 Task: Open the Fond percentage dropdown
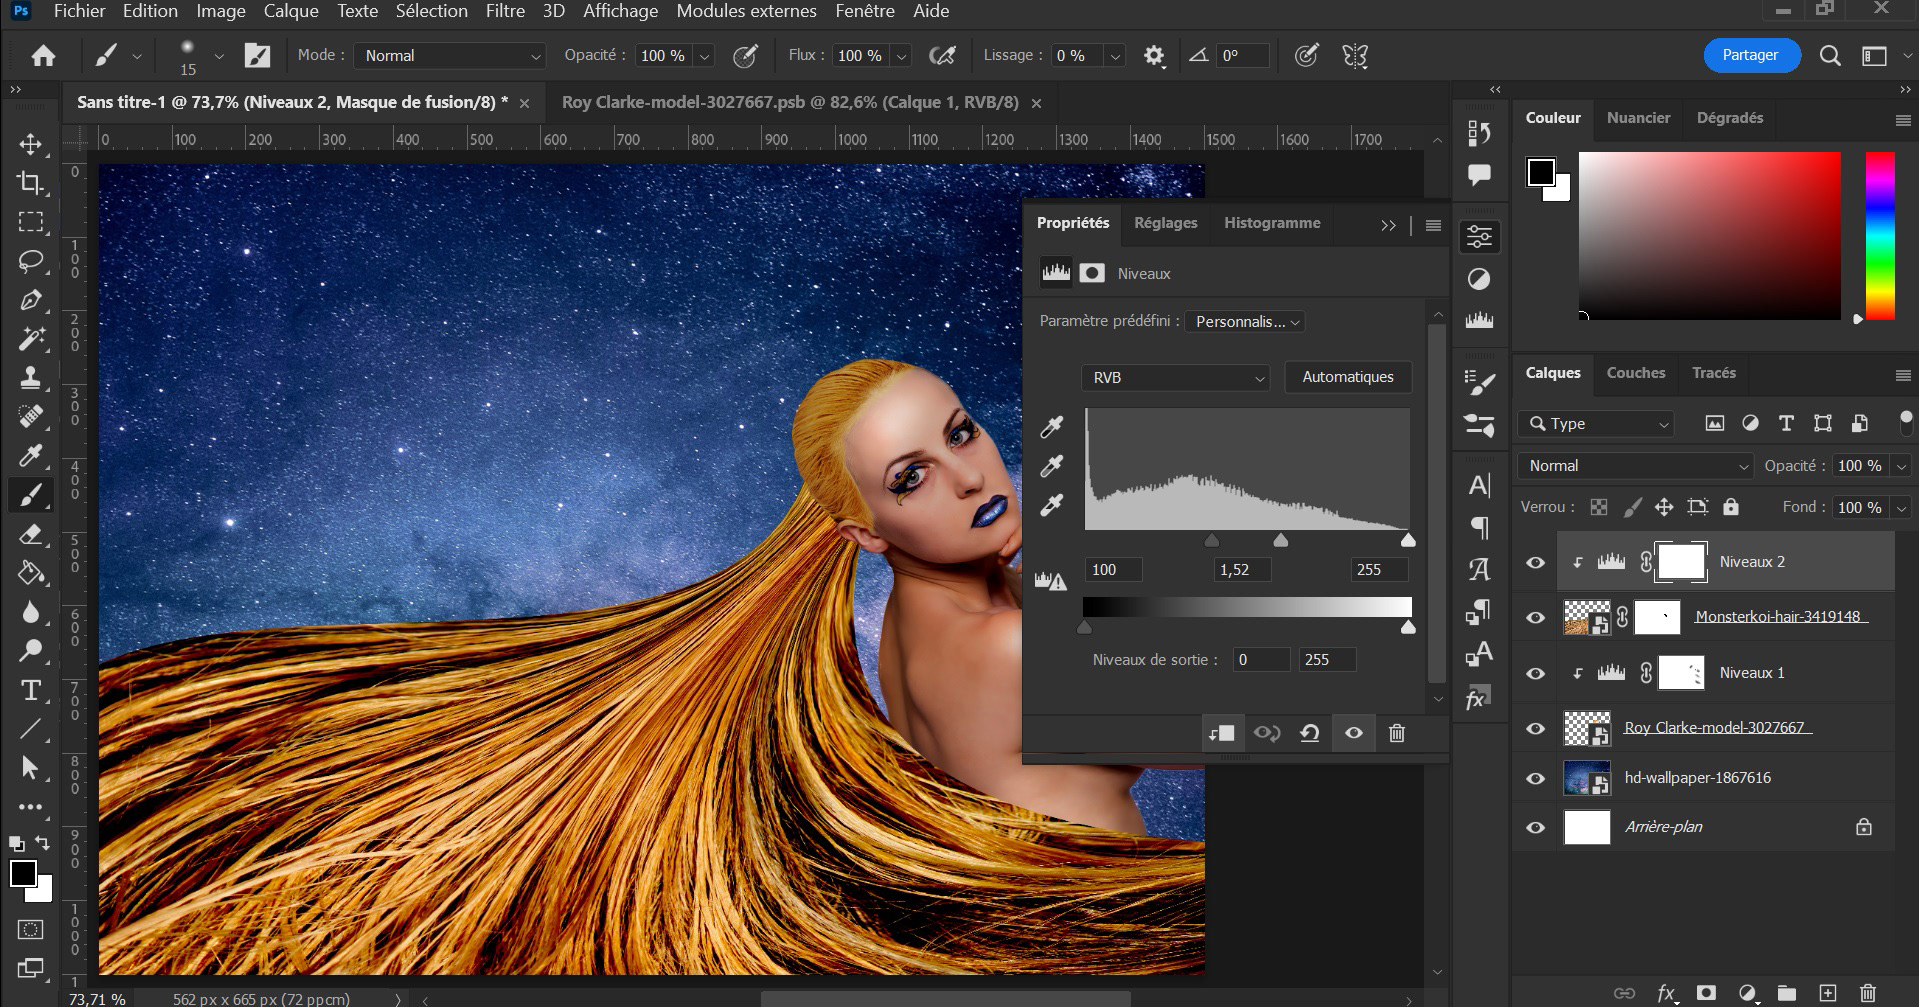point(1902,508)
